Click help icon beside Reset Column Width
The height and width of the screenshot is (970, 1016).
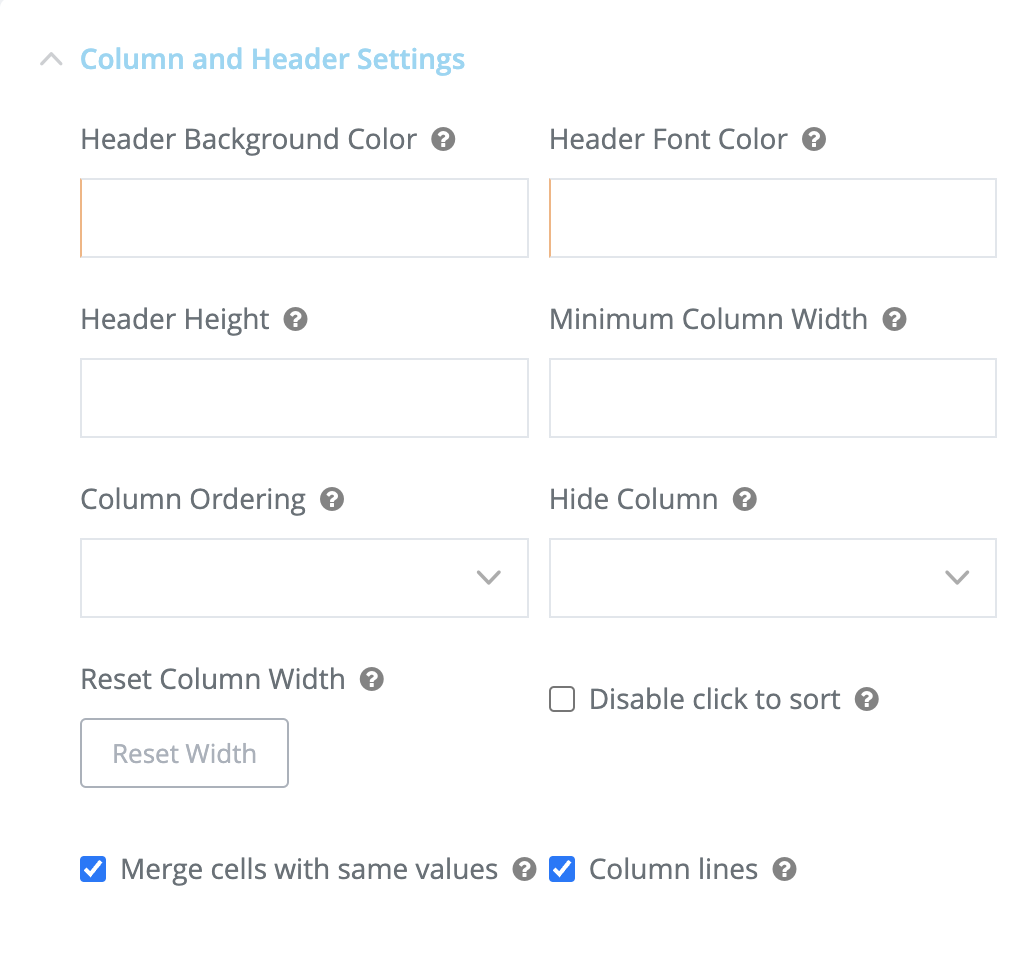point(372,680)
